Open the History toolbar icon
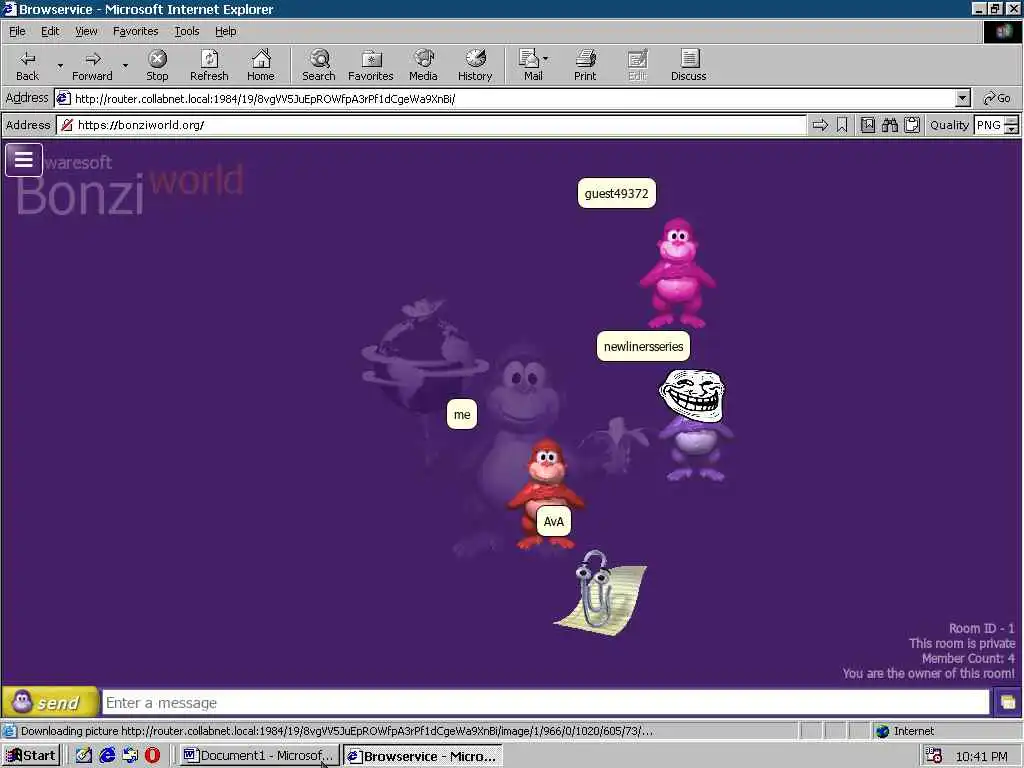This screenshot has width=1024, height=768. pos(475,65)
